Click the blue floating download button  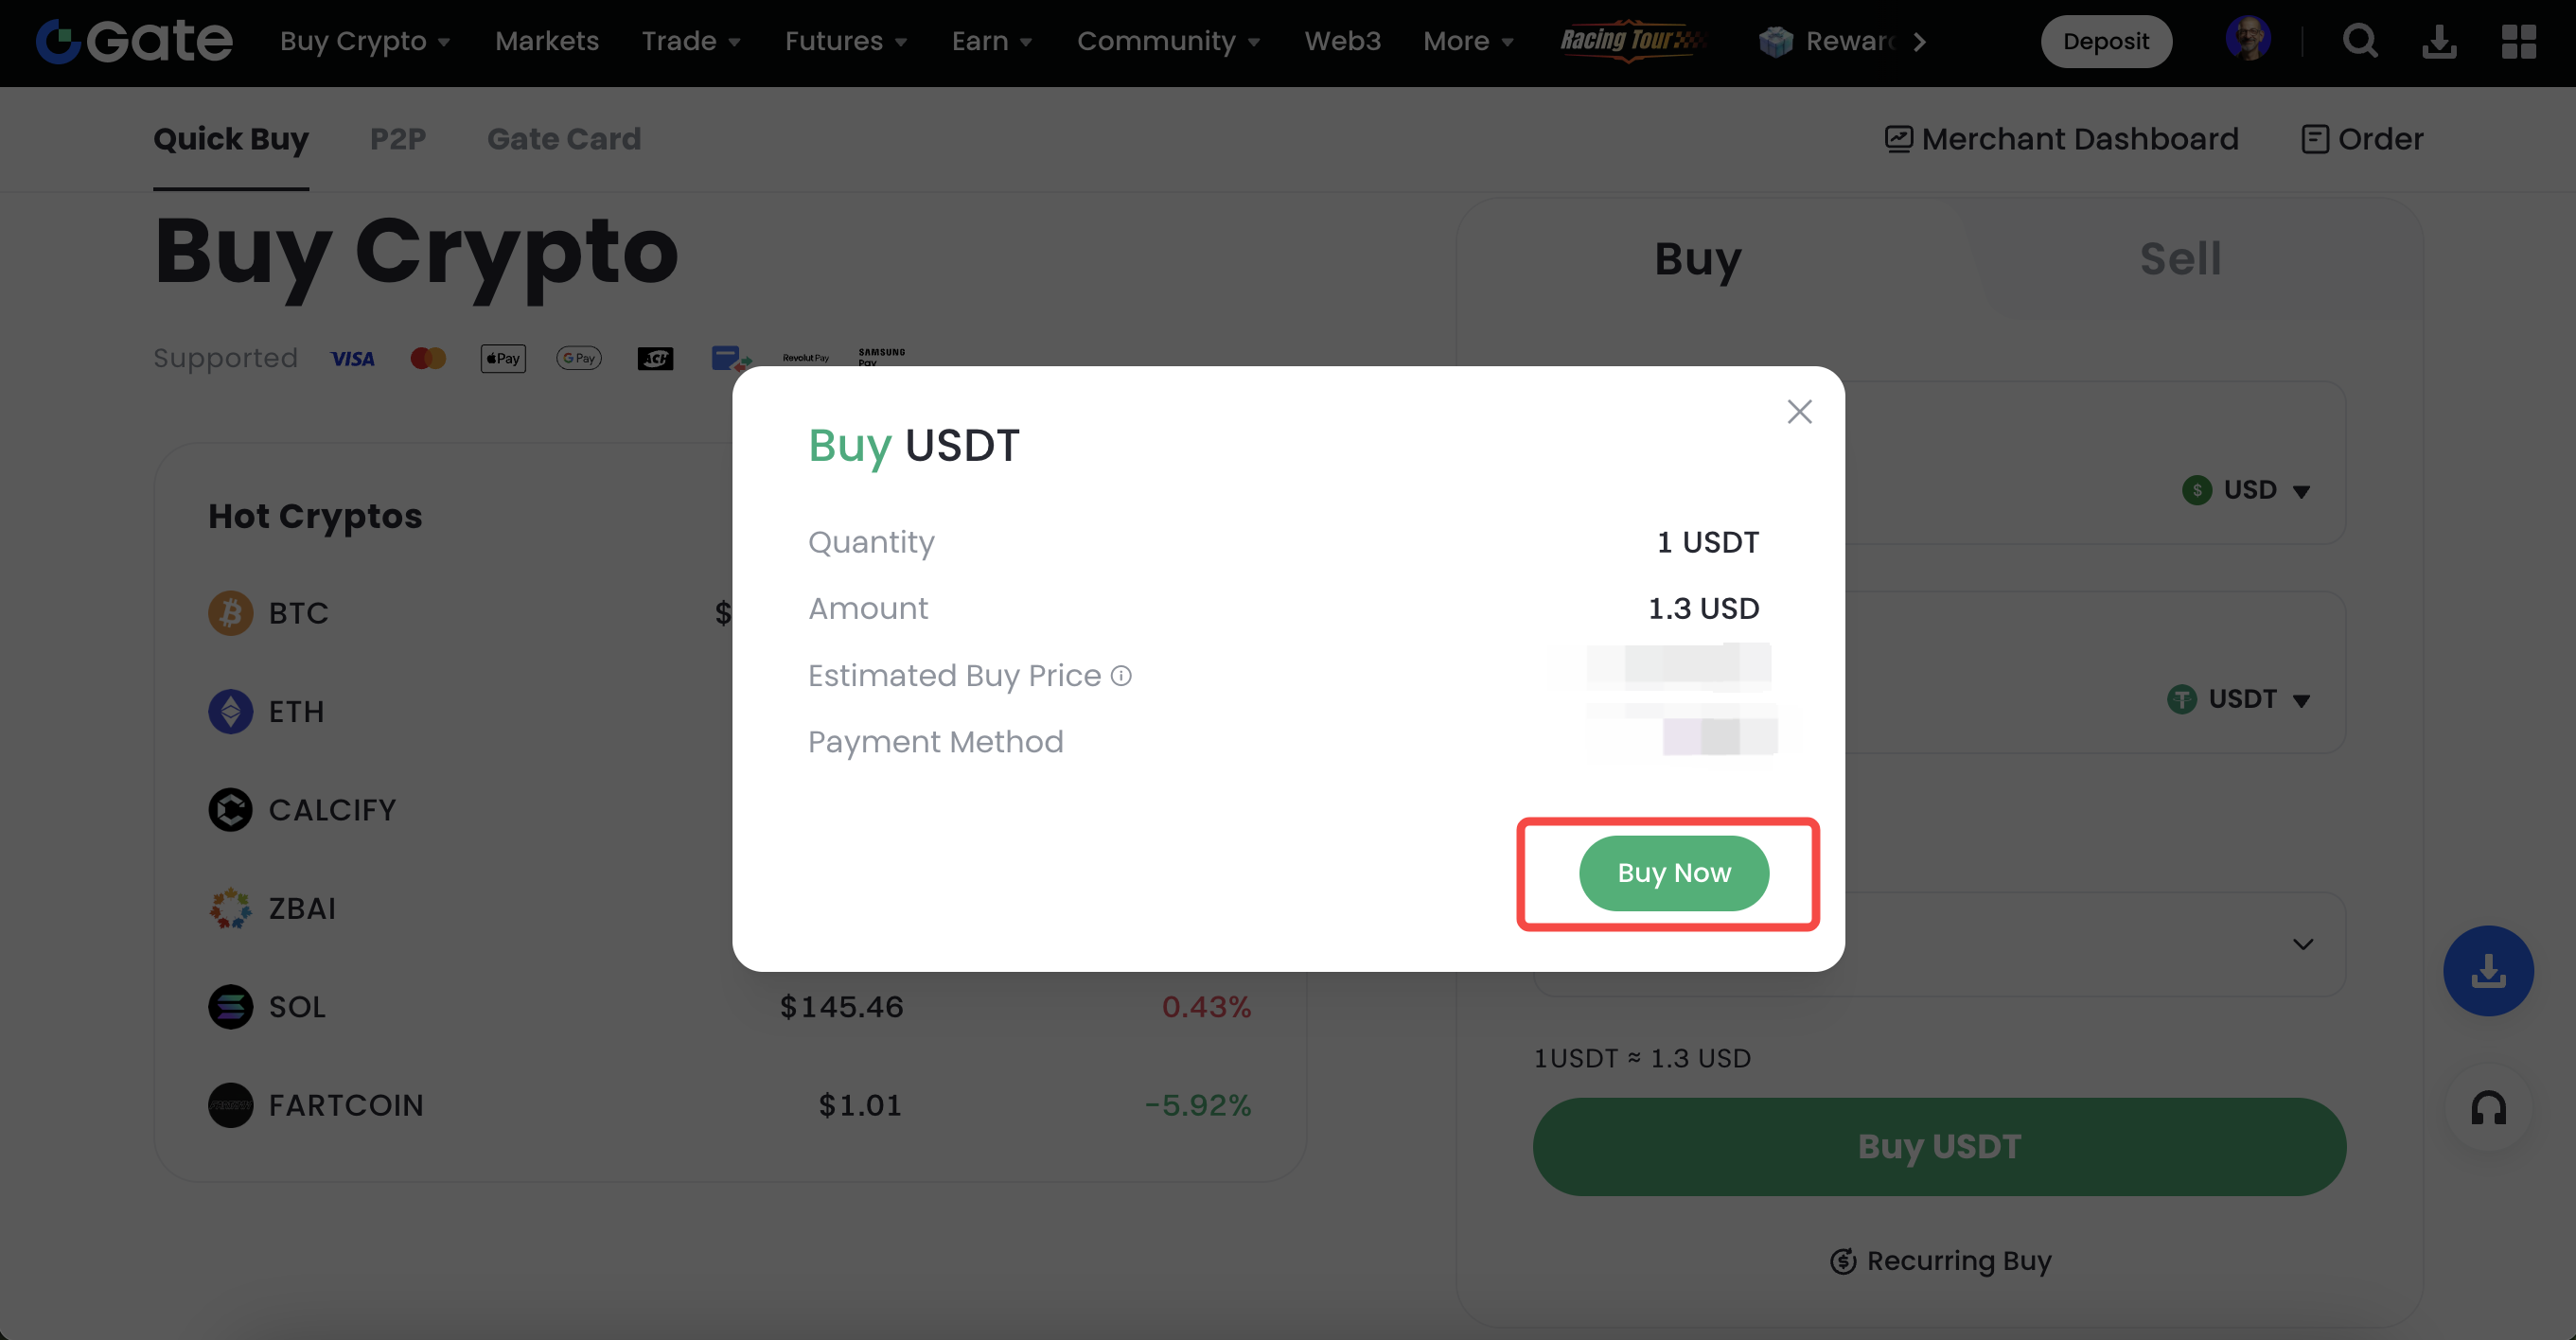tap(2488, 971)
